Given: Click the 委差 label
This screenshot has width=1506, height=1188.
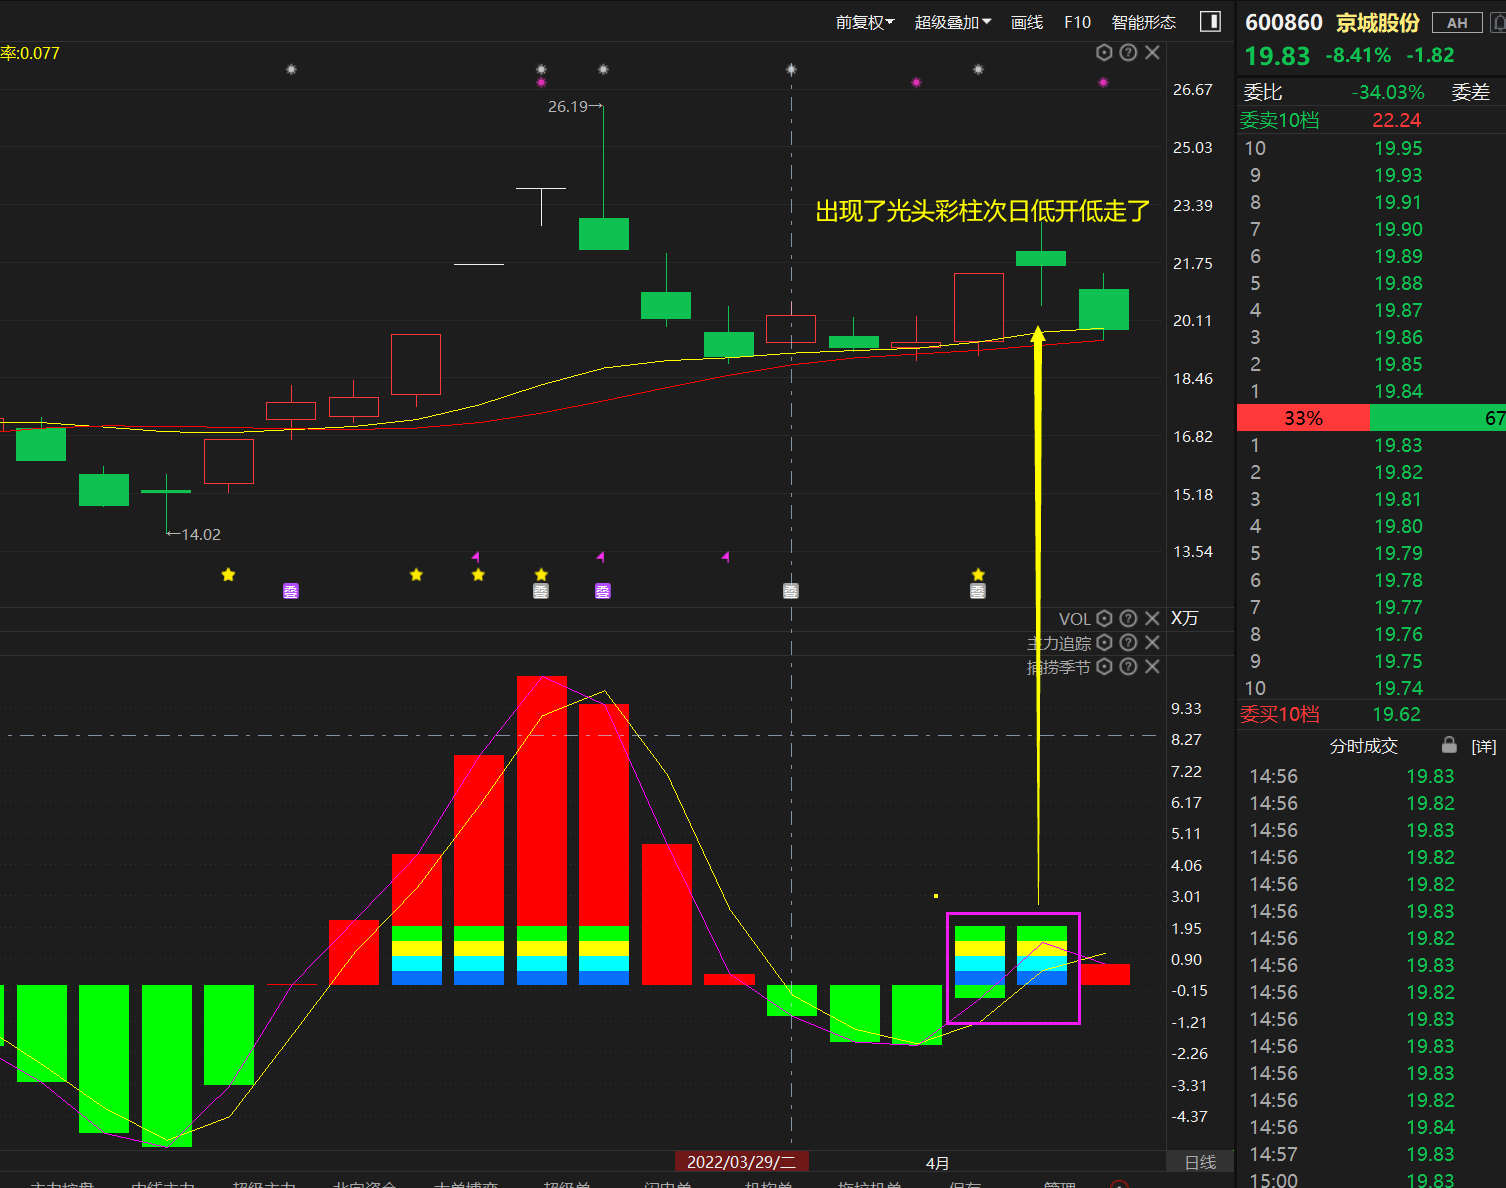Looking at the screenshot, I should (x=1471, y=92).
